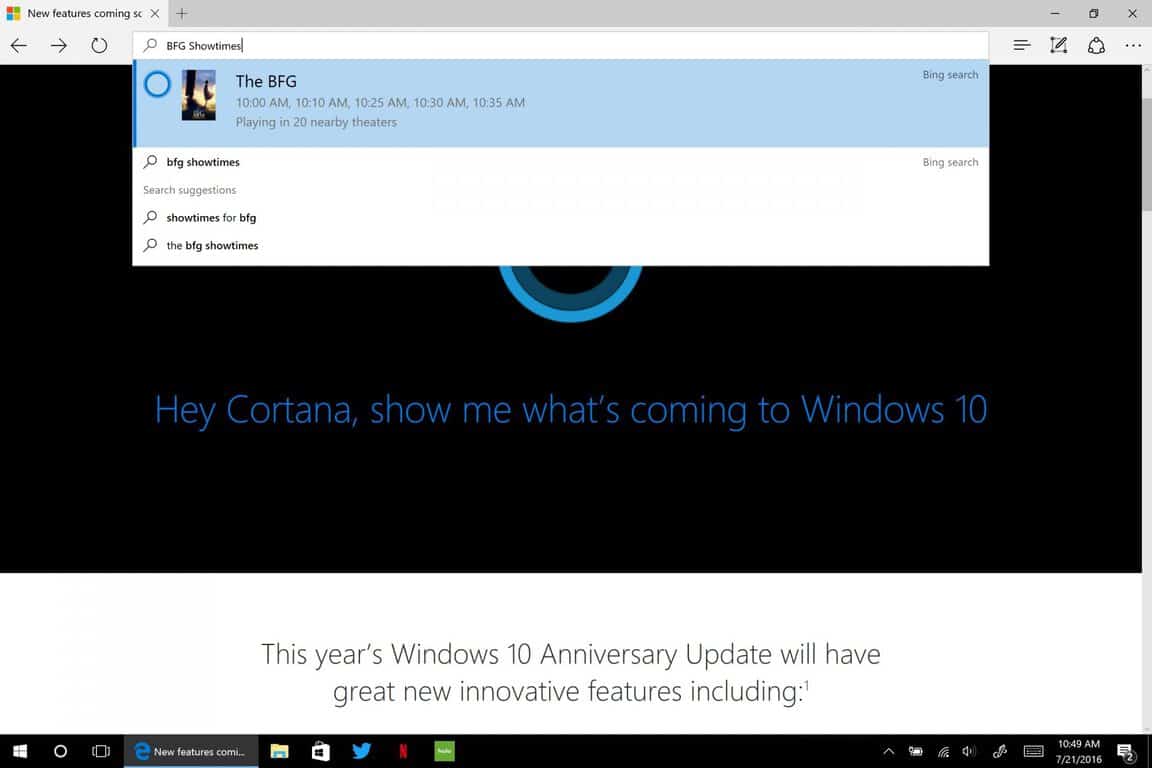Launch Netflix from the taskbar
This screenshot has height=768, width=1152.
(x=403, y=751)
